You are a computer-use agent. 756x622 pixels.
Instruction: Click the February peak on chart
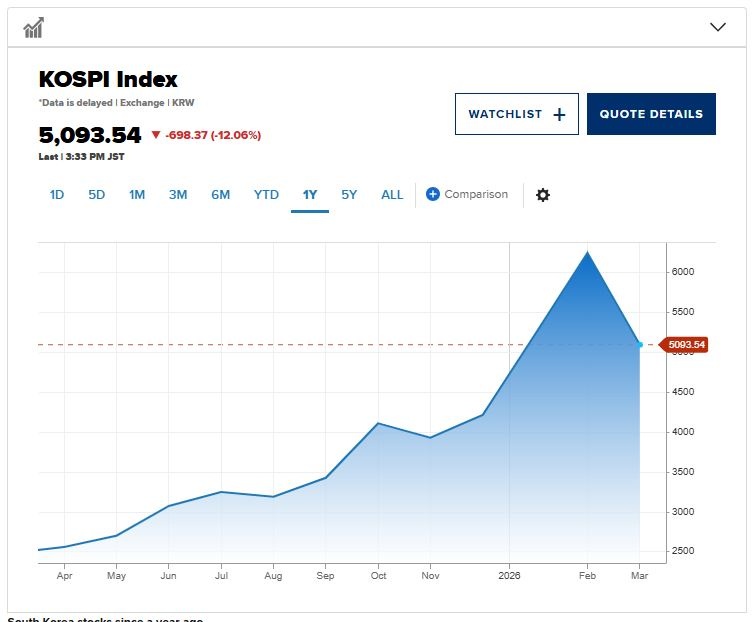point(587,252)
